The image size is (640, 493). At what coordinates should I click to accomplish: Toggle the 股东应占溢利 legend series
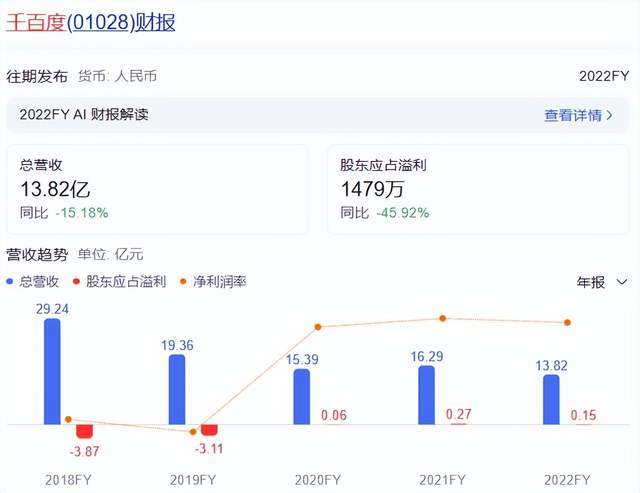point(119,282)
